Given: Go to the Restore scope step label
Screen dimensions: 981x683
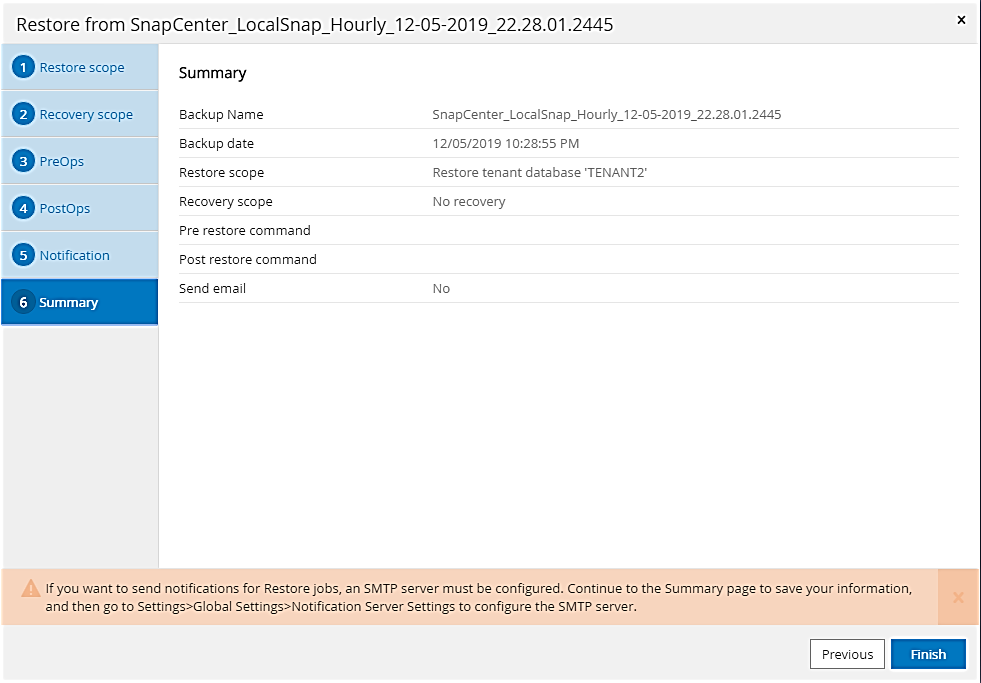Looking at the screenshot, I should (82, 68).
